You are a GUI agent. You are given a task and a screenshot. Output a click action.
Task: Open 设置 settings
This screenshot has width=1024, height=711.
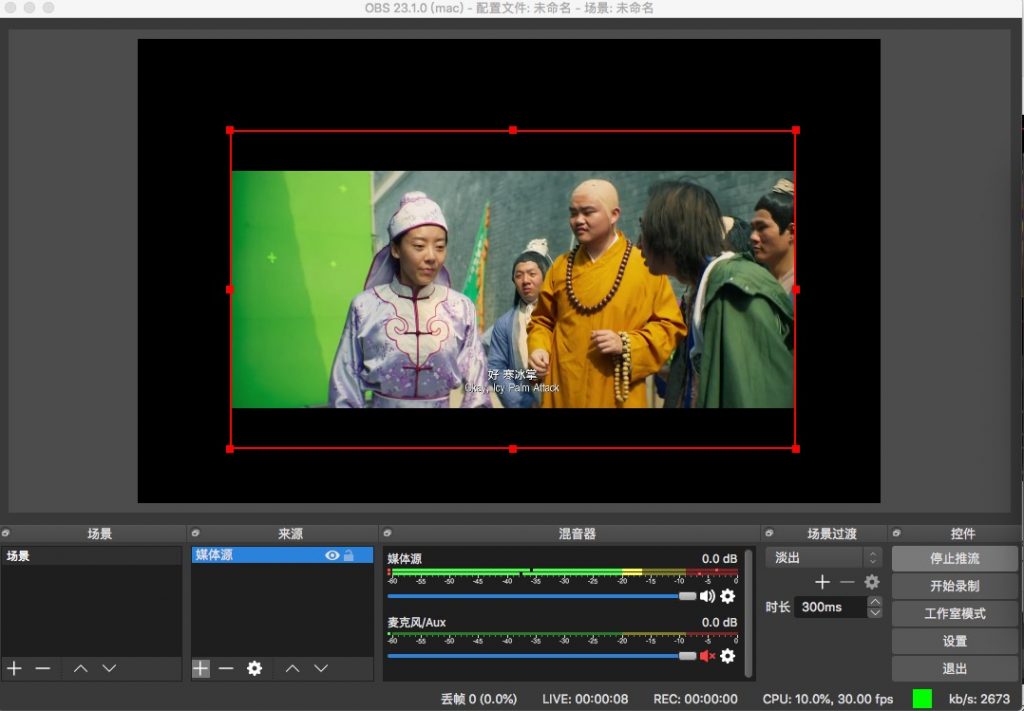(x=954, y=641)
